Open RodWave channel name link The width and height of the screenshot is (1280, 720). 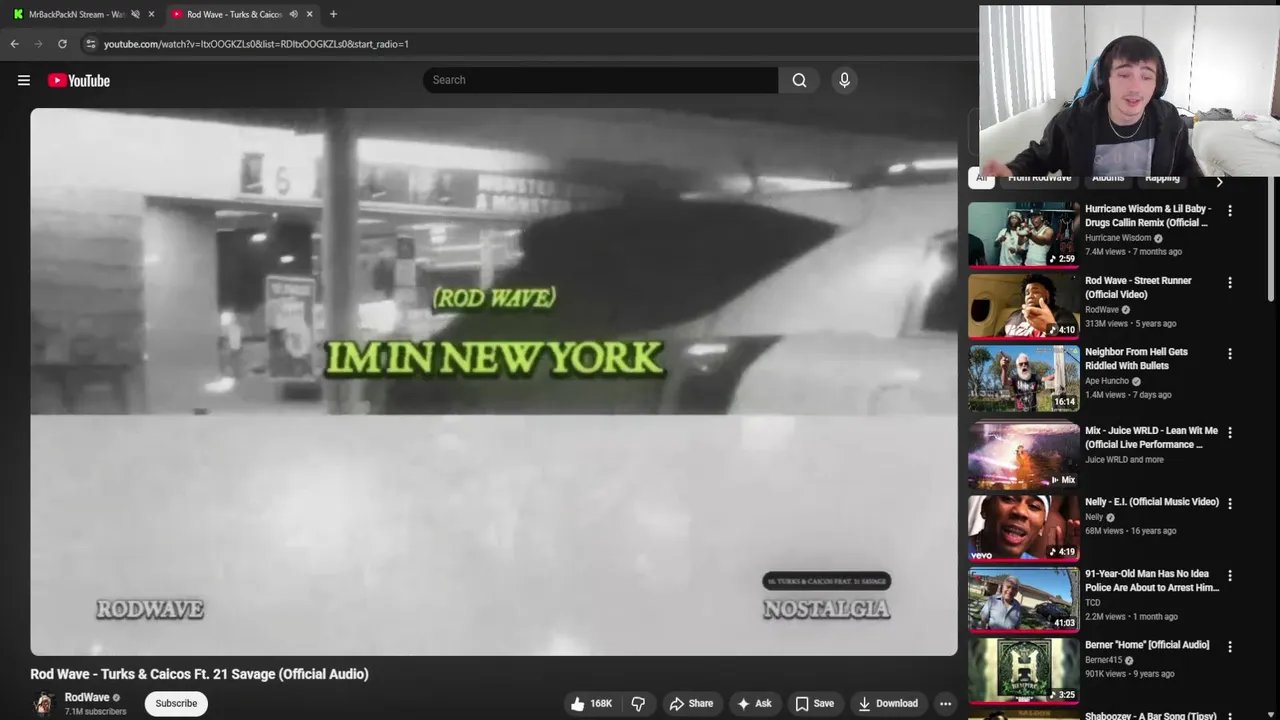pyautogui.click(x=87, y=697)
